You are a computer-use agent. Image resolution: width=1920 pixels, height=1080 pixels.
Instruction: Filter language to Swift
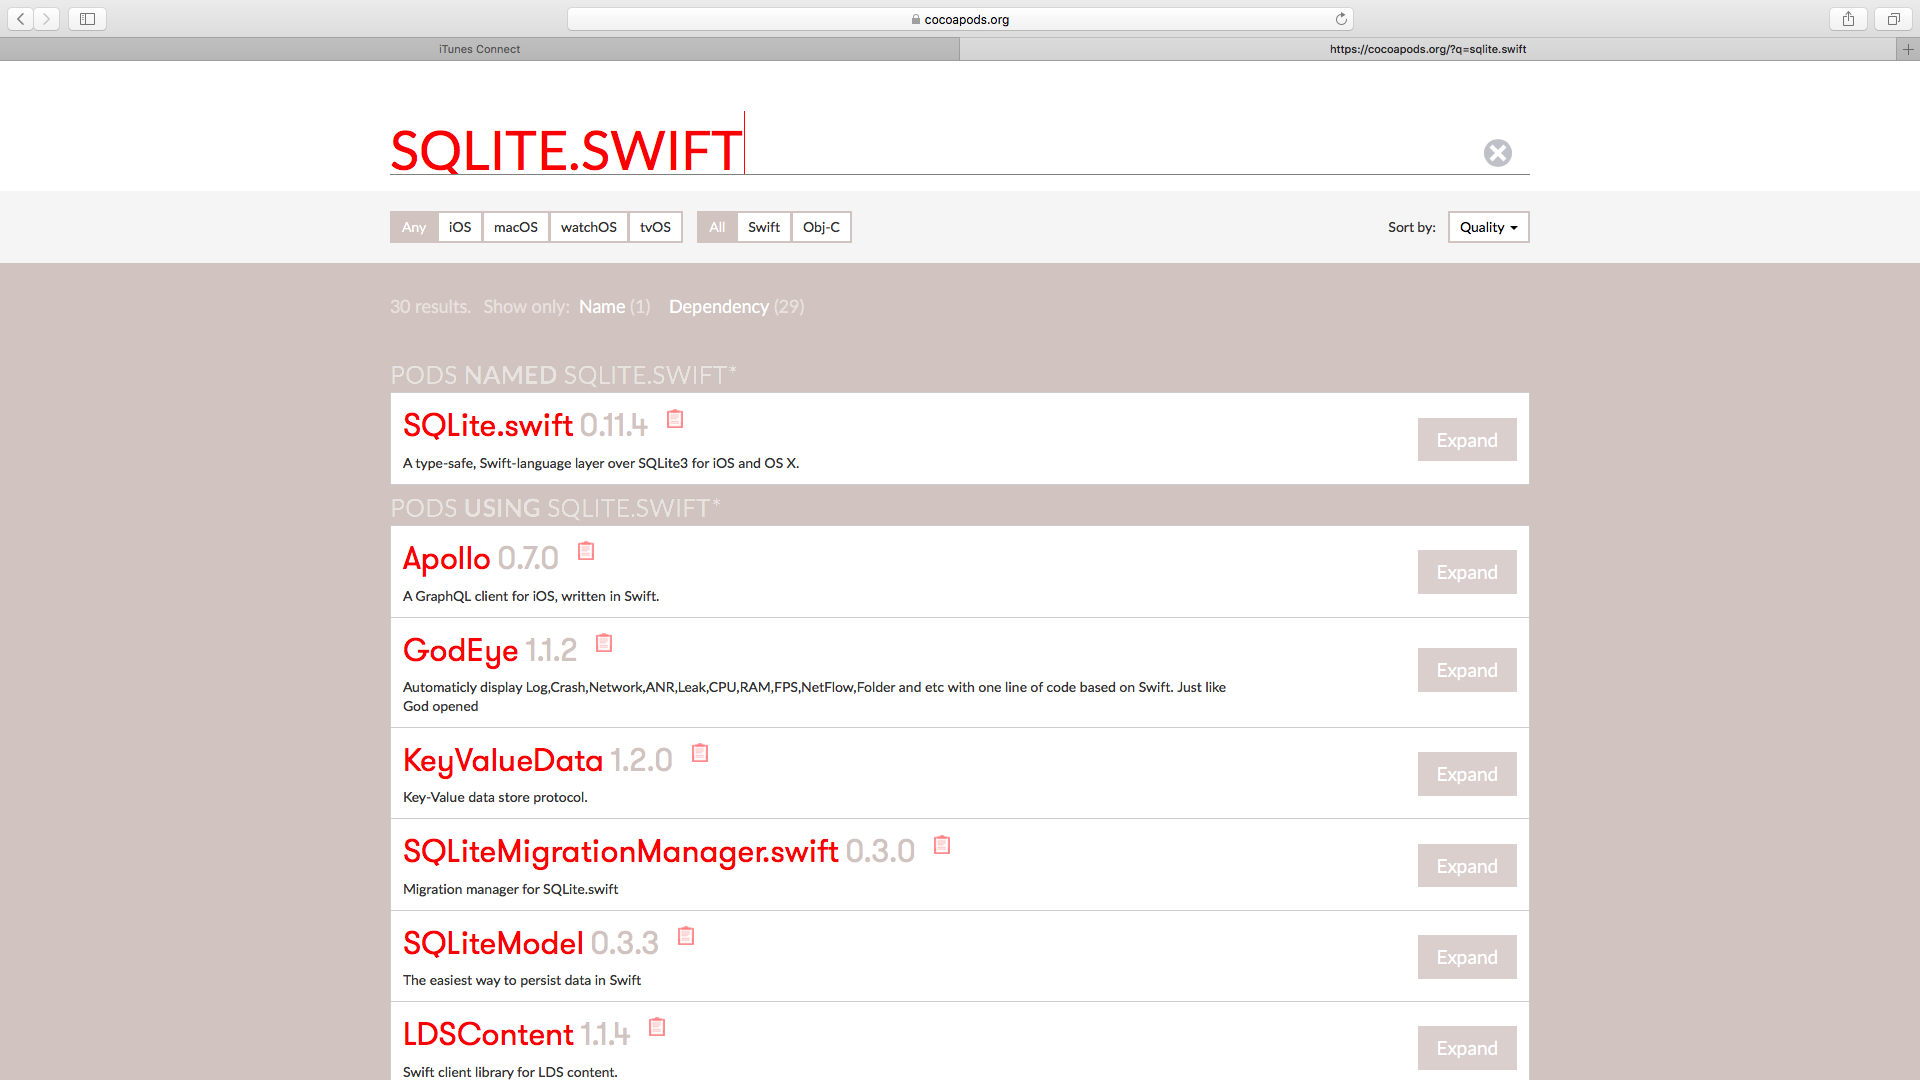pyautogui.click(x=763, y=227)
